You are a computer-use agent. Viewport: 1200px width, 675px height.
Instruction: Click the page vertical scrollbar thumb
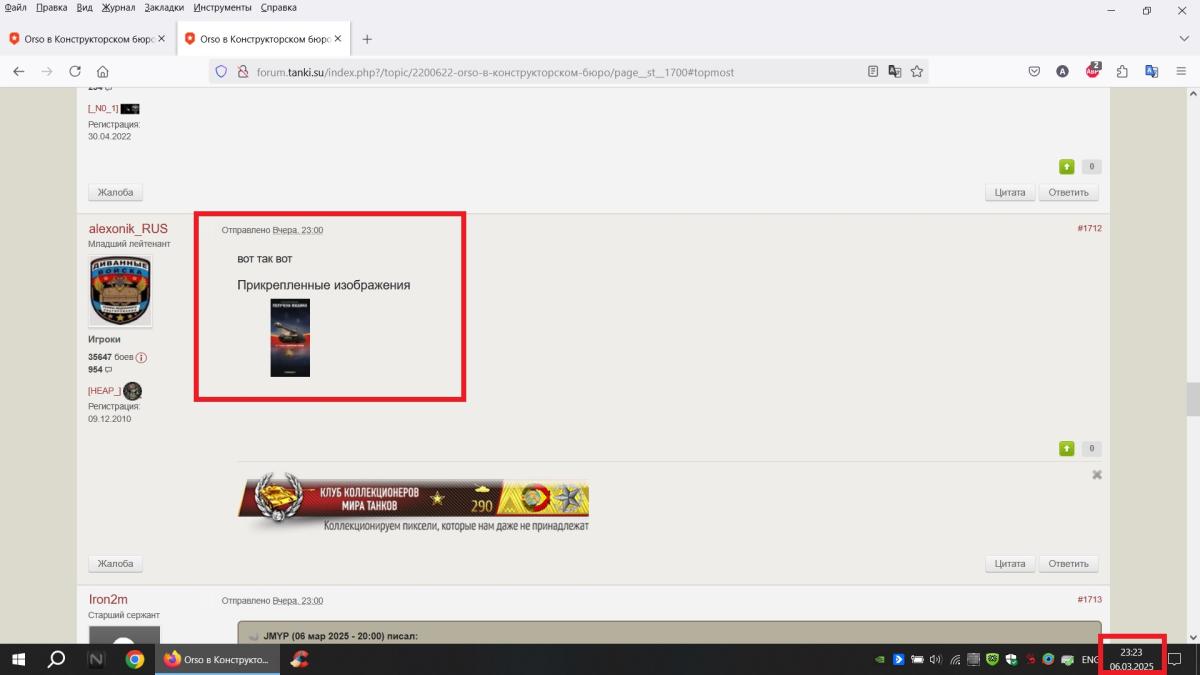1192,398
